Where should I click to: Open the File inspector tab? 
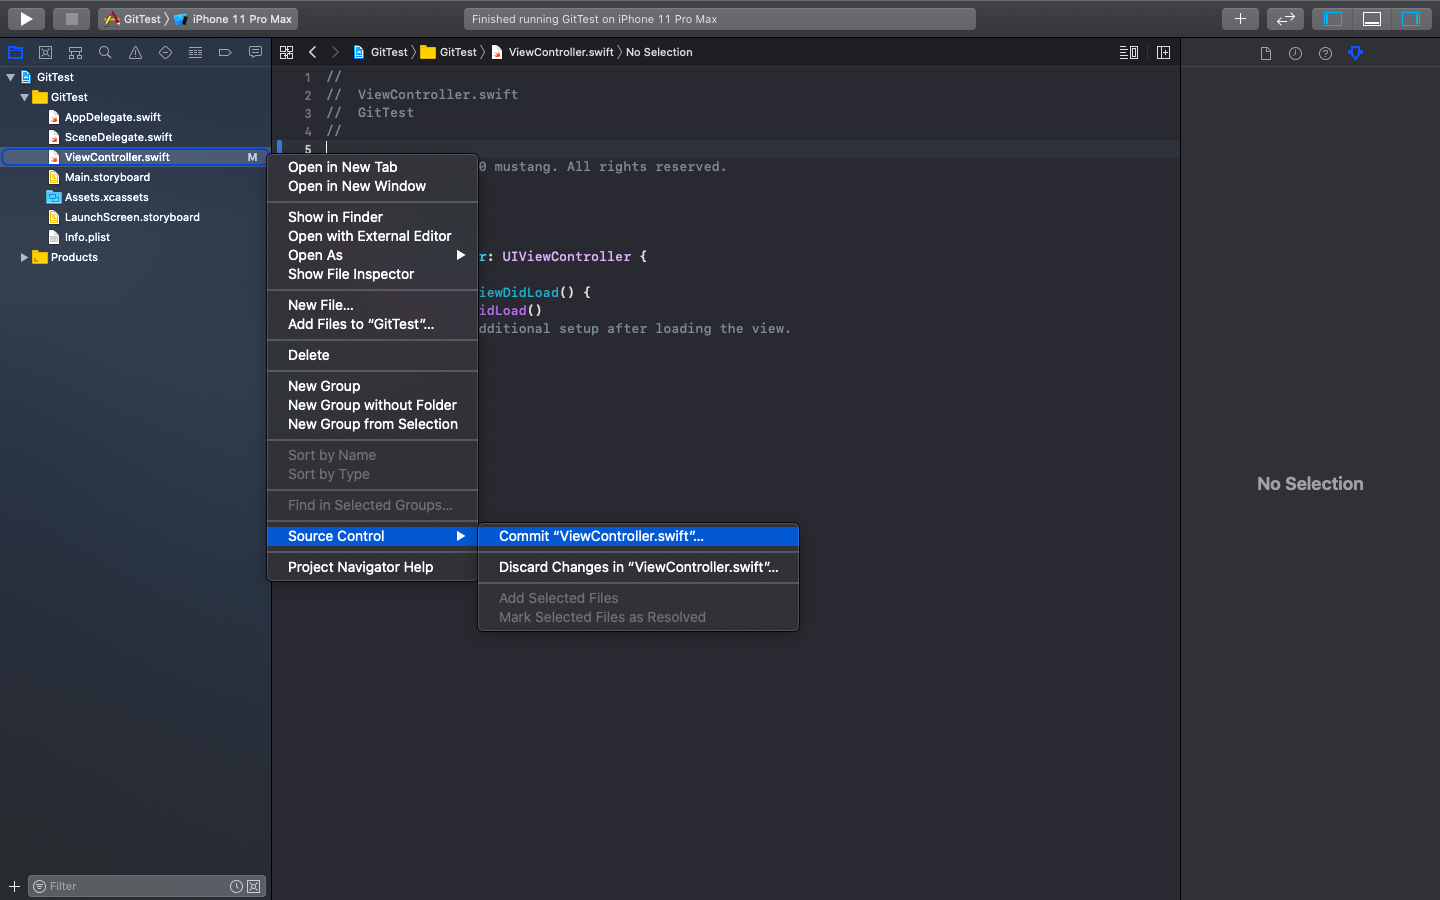coord(1266,53)
